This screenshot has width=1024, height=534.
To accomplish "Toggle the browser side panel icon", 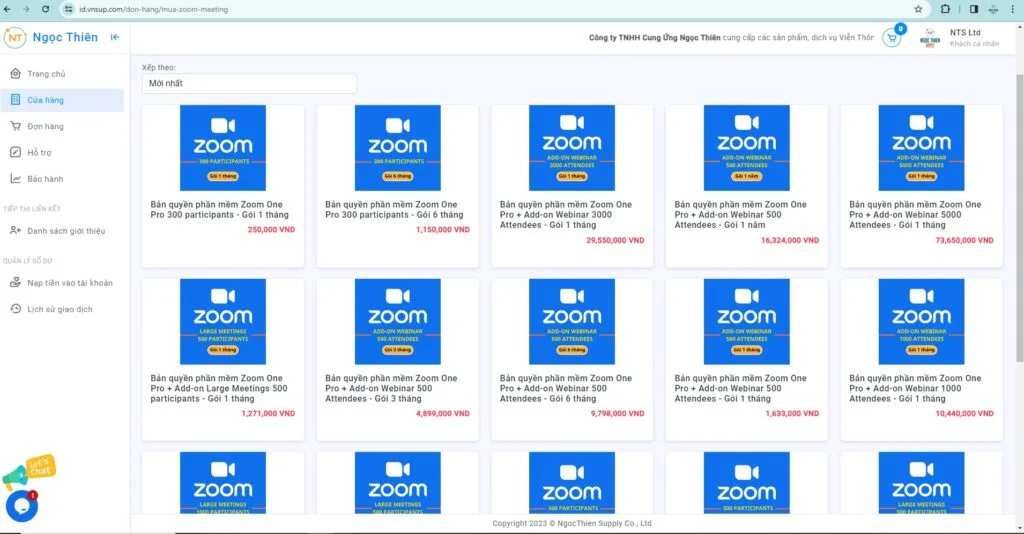I will [974, 9].
